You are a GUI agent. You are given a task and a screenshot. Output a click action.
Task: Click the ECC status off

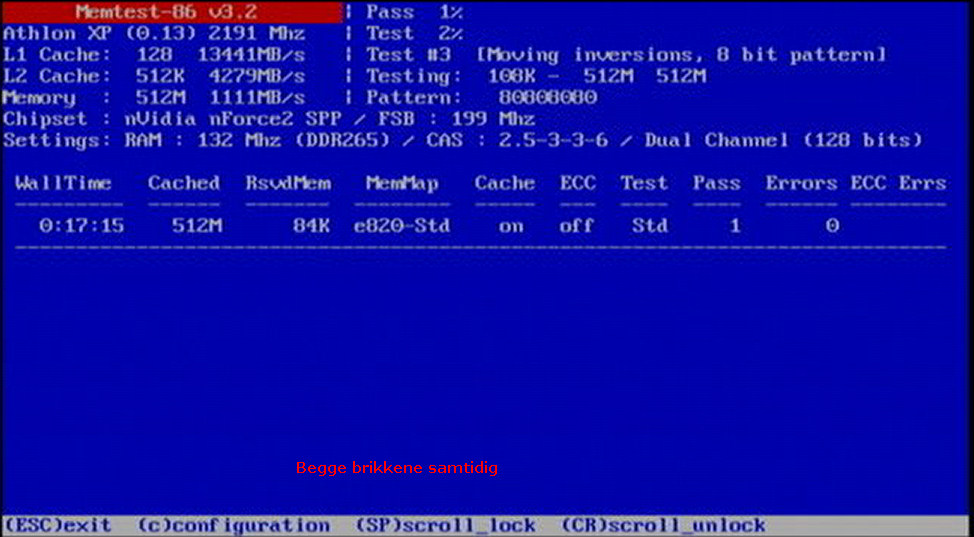pyautogui.click(x=576, y=226)
